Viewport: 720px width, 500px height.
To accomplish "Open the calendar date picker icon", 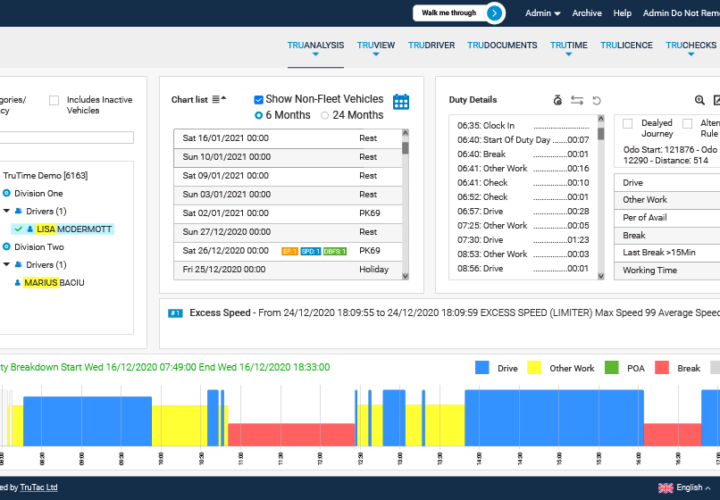I will pyautogui.click(x=401, y=101).
